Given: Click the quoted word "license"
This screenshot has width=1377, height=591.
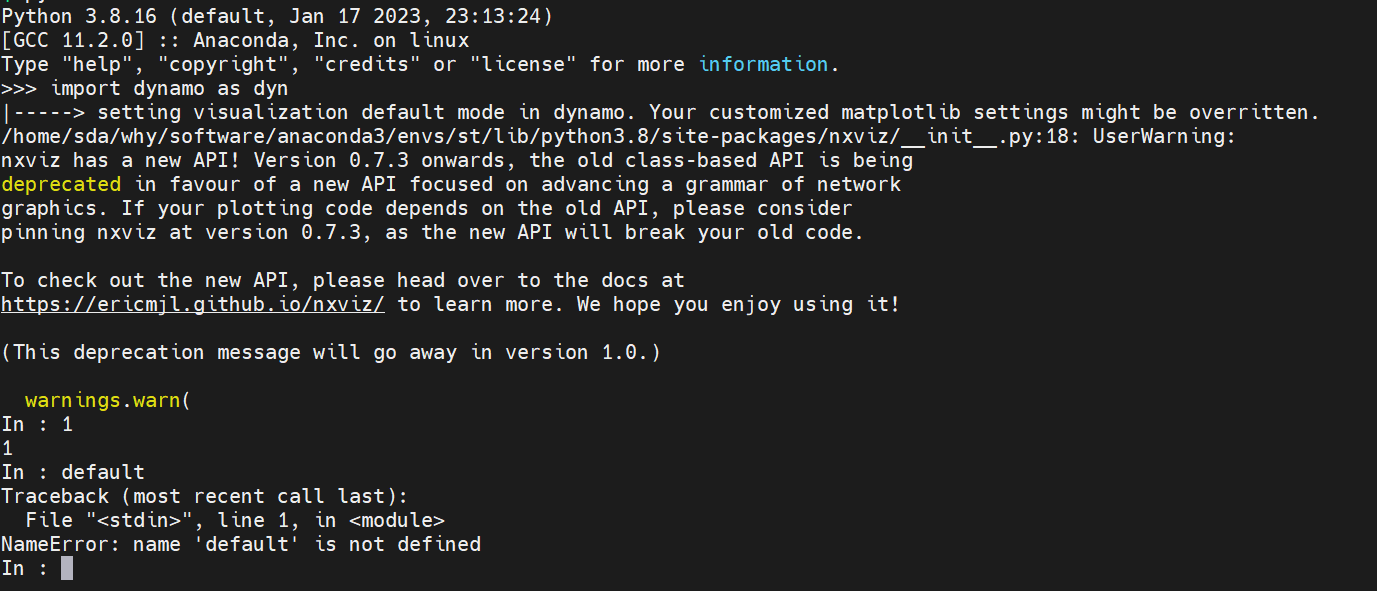Looking at the screenshot, I should 534,64.
